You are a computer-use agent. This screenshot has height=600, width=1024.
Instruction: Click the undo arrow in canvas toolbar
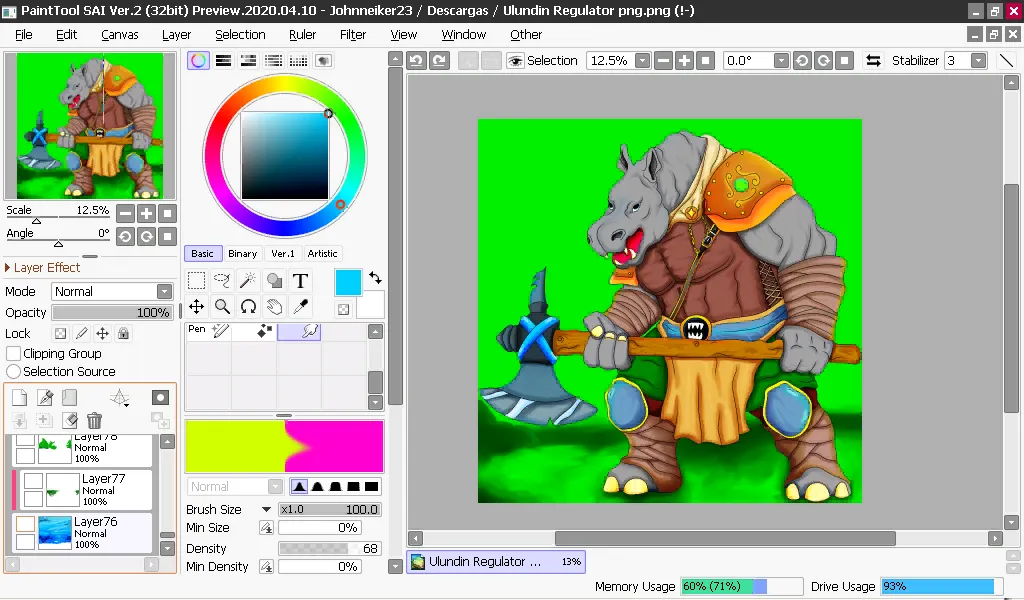click(416, 61)
